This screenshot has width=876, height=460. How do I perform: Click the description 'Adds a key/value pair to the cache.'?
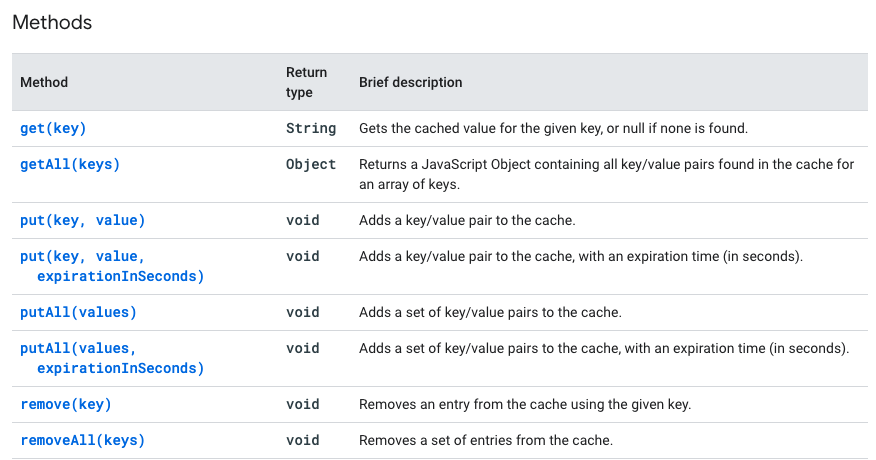tap(467, 220)
